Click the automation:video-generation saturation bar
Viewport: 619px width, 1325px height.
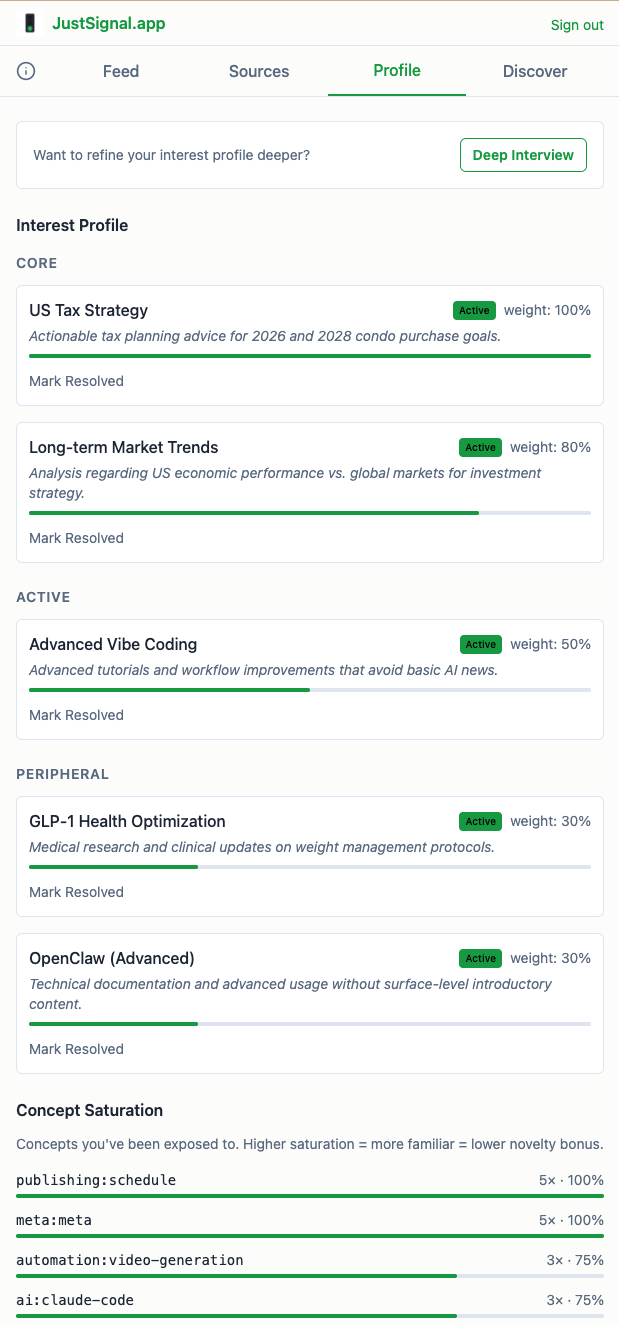(x=310, y=1276)
